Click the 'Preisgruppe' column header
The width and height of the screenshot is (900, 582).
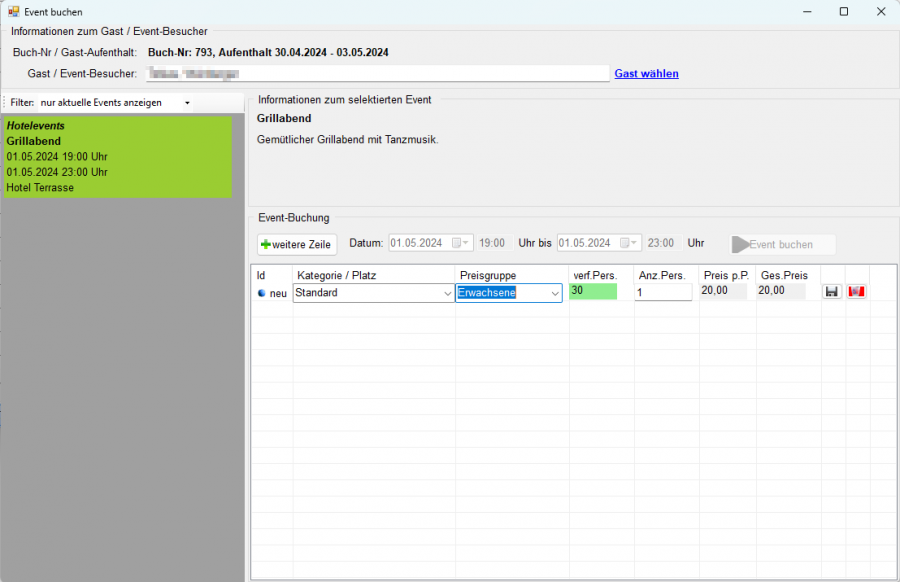point(486,275)
